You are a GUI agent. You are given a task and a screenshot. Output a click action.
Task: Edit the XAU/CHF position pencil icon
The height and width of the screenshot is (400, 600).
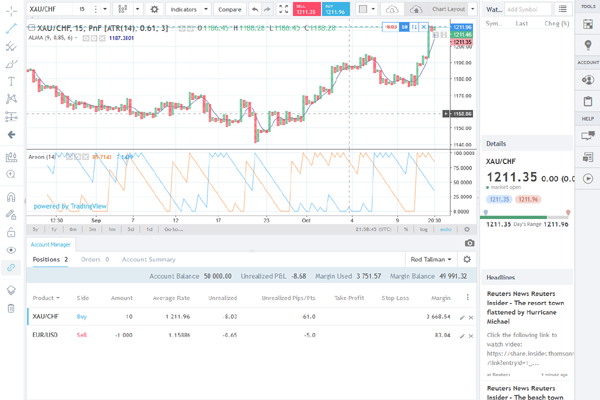(x=462, y=317)
